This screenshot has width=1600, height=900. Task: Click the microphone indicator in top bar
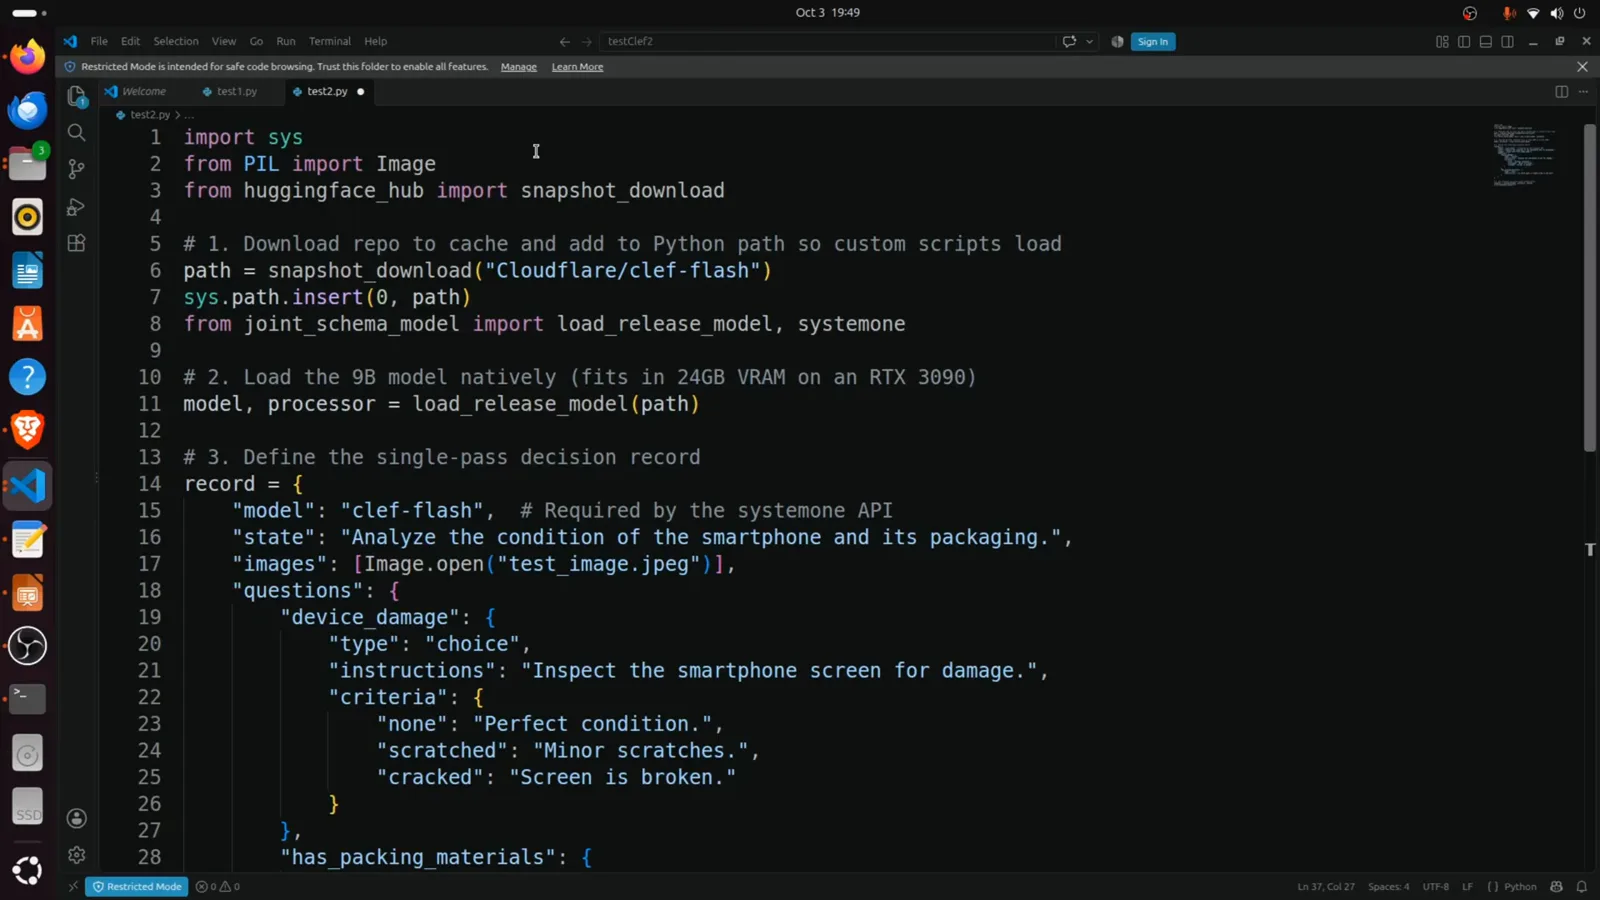(1508, 13)
